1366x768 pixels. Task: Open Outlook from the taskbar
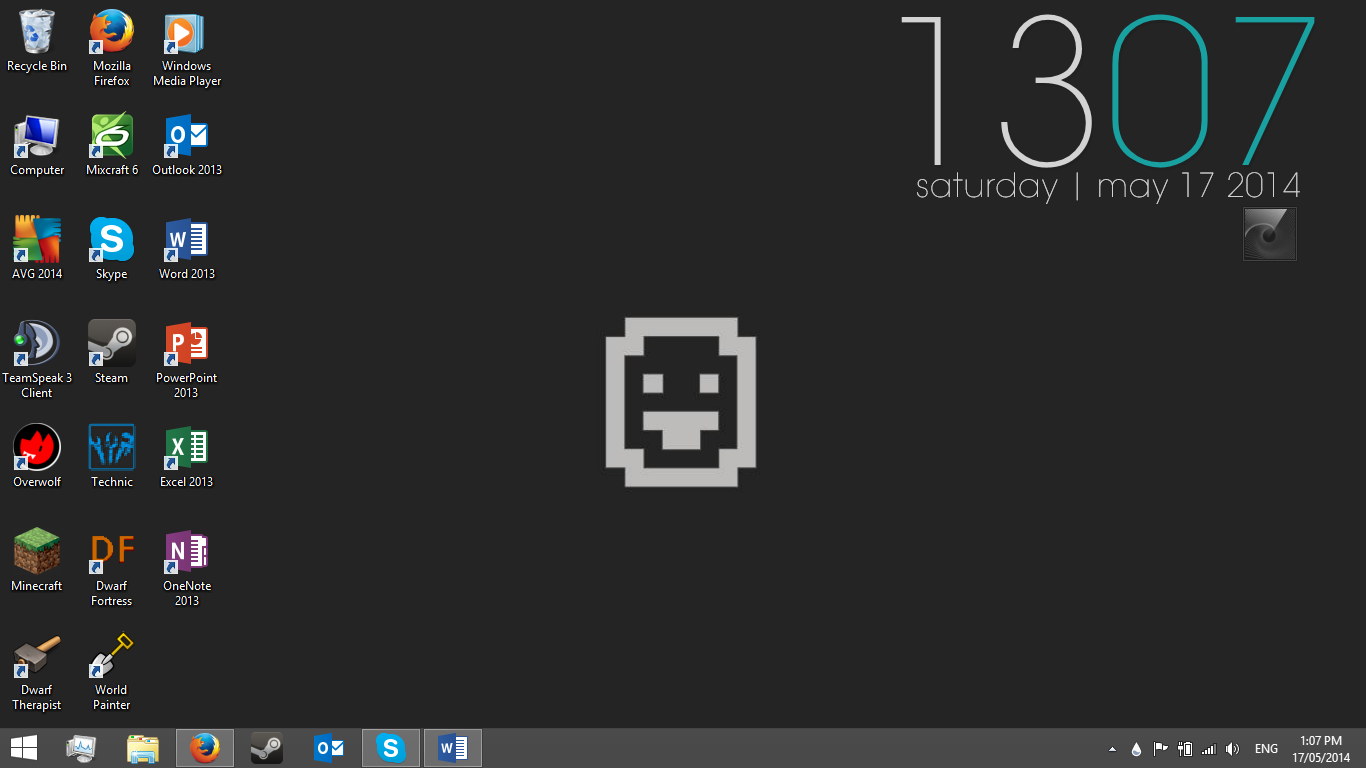click(329, 748)
